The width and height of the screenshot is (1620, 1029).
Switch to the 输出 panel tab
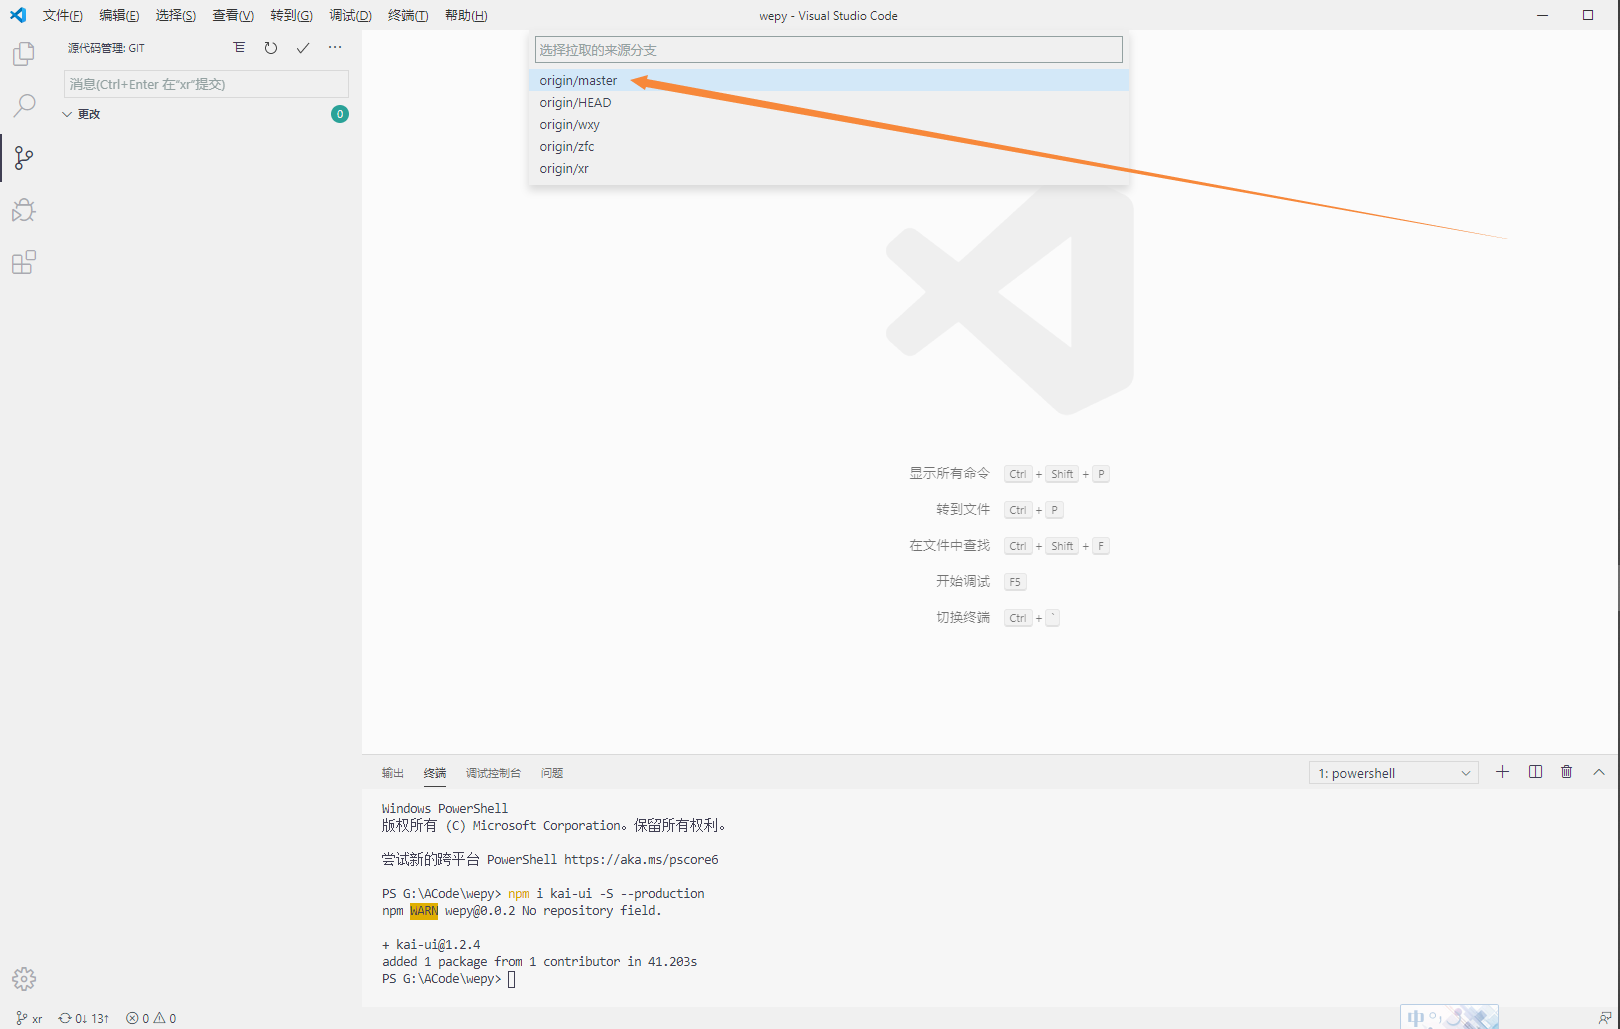click(393, 773)
